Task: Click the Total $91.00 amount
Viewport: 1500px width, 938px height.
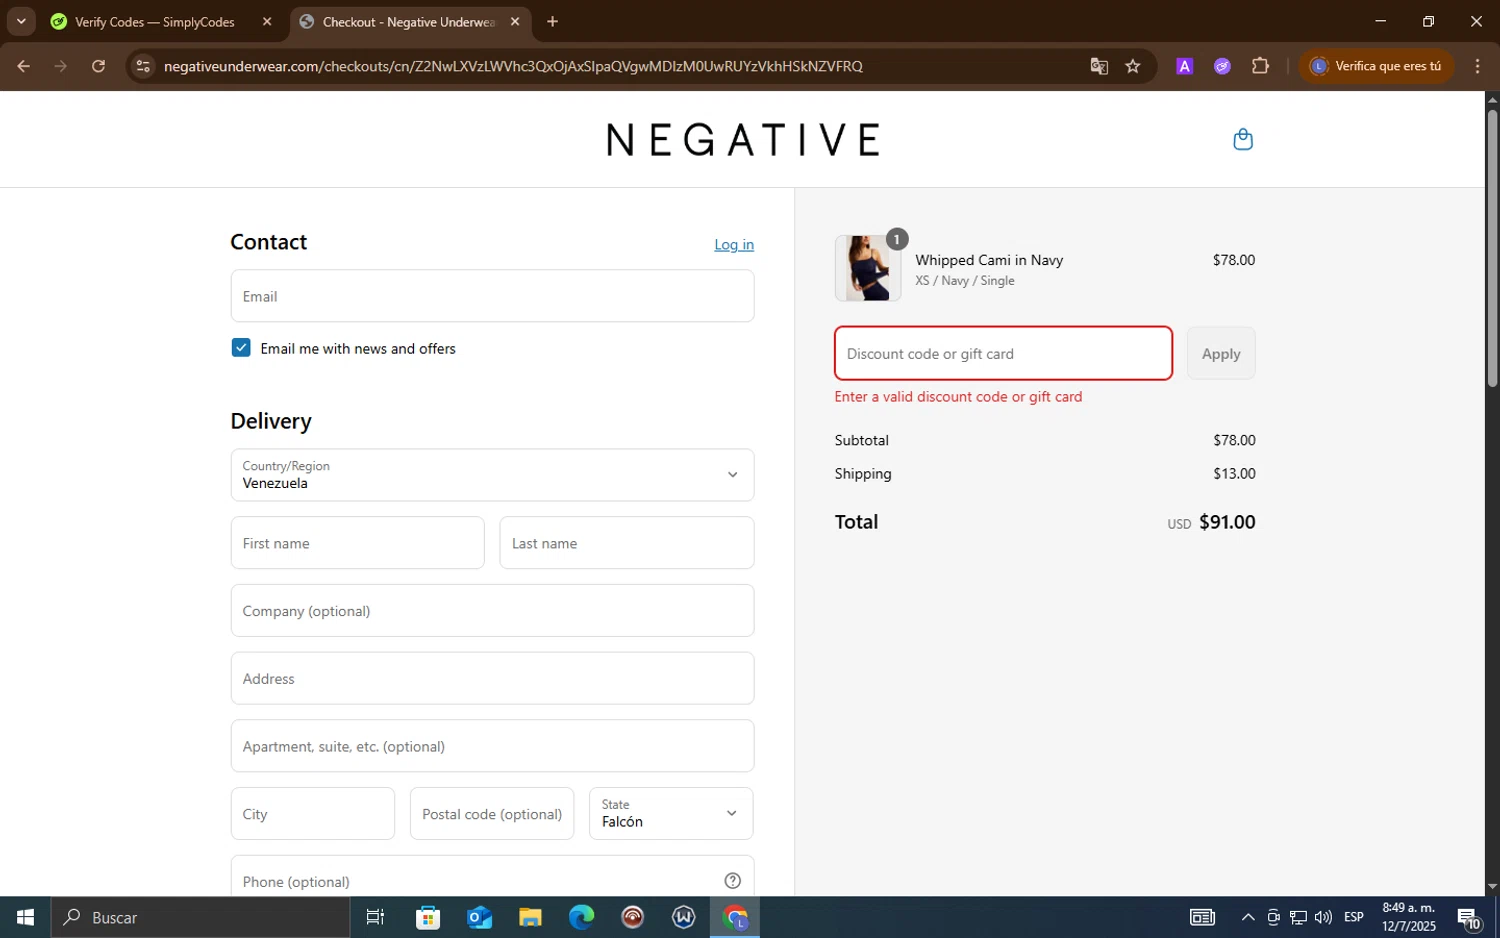Action: coord(1227,522)
